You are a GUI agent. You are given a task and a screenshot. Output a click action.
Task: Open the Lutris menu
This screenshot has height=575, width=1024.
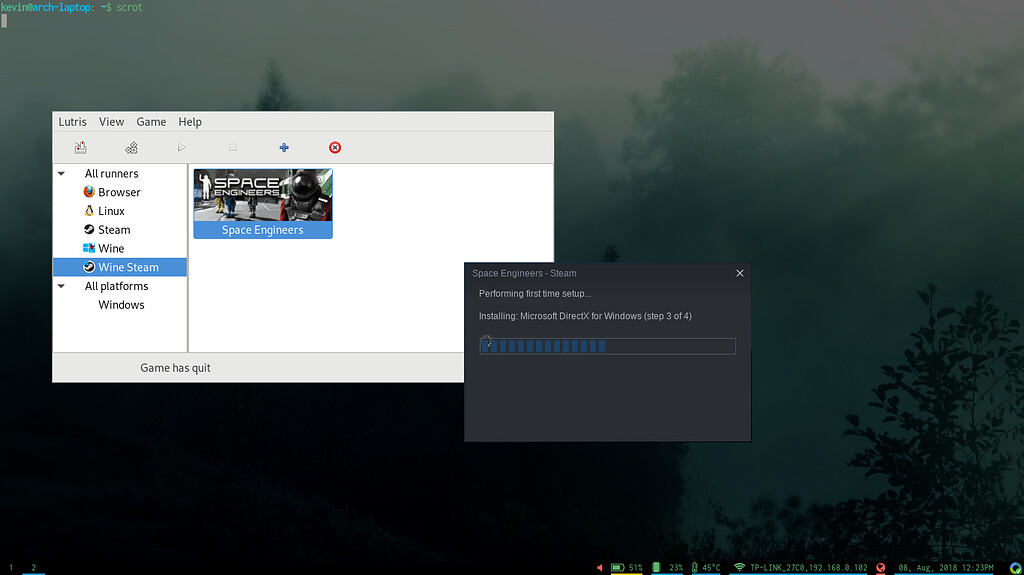pos(72,122)
